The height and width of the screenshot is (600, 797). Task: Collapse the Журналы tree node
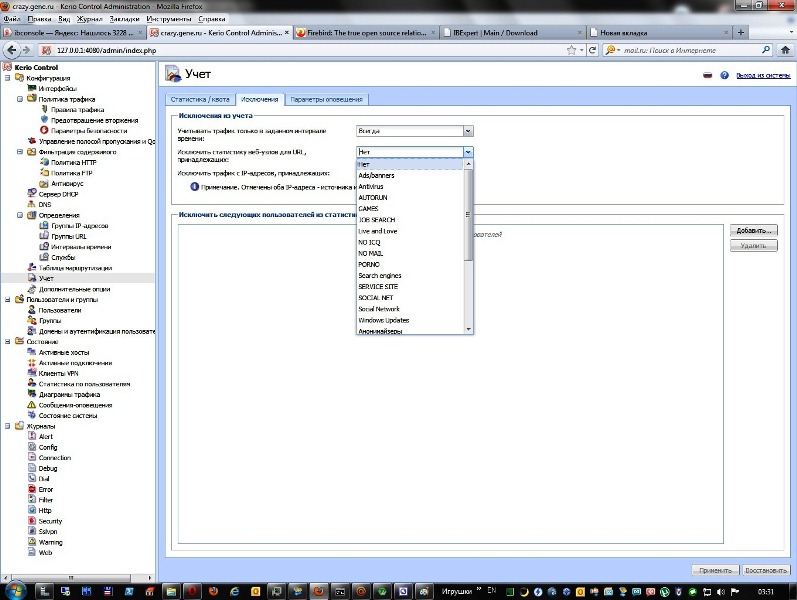(x=7, y=426)
